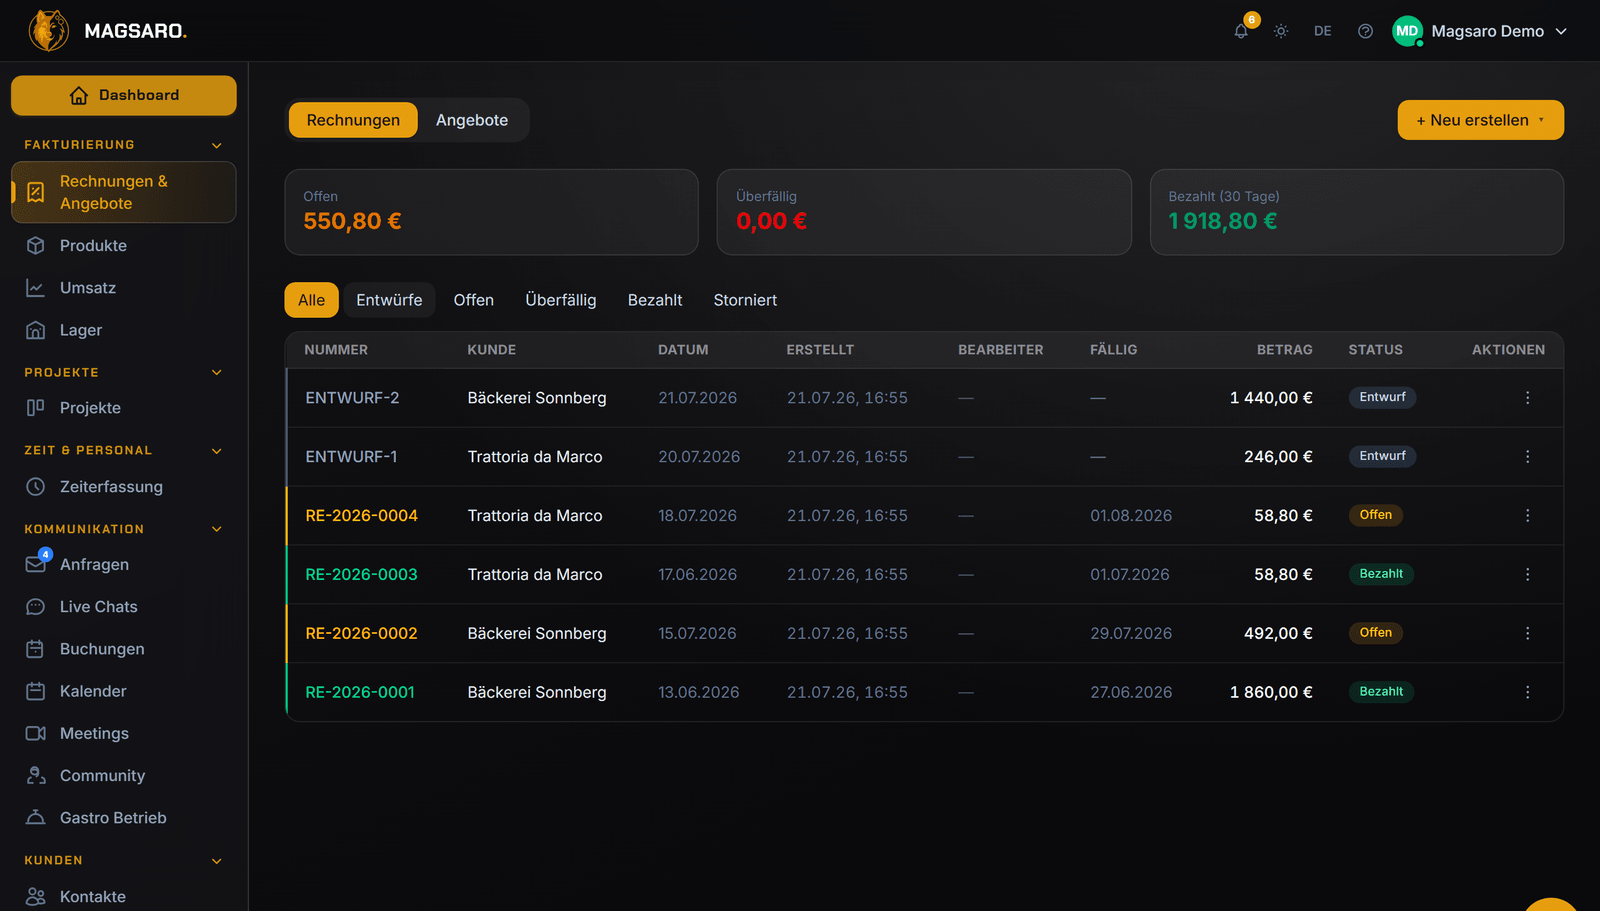Screen dimensions: 1600x911
Task: Open Kontakte contacts icon
Action: pos(36,897)
